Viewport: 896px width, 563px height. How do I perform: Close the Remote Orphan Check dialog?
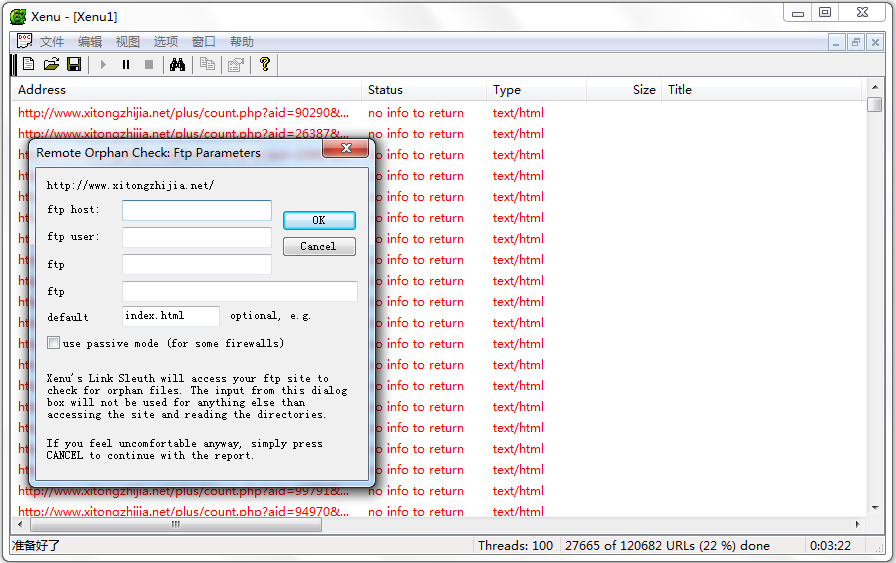tap(346, 149)
